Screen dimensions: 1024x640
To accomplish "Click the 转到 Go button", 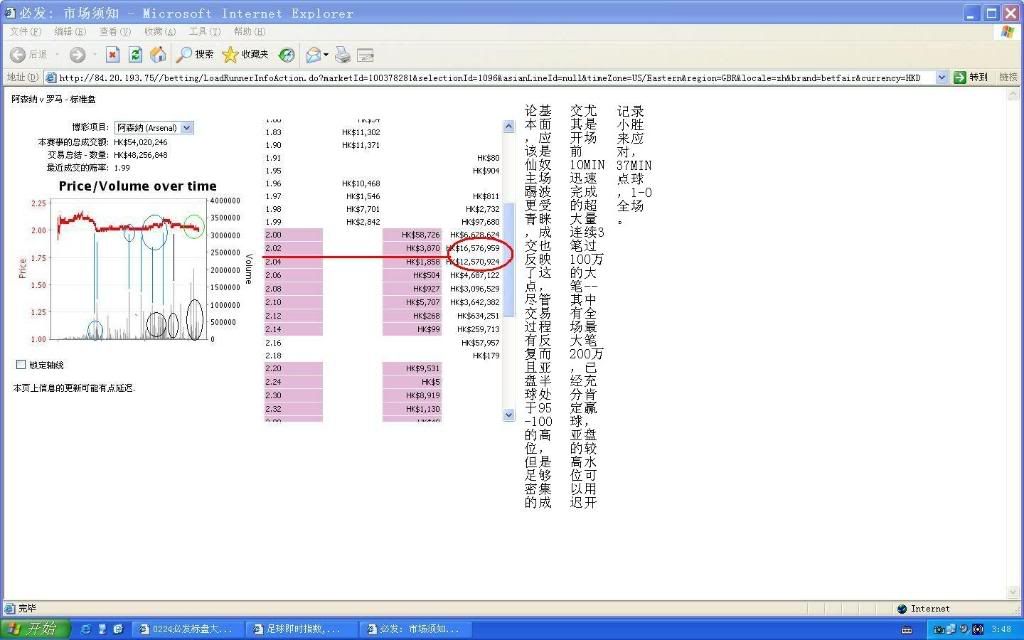I will pos(970,77).
